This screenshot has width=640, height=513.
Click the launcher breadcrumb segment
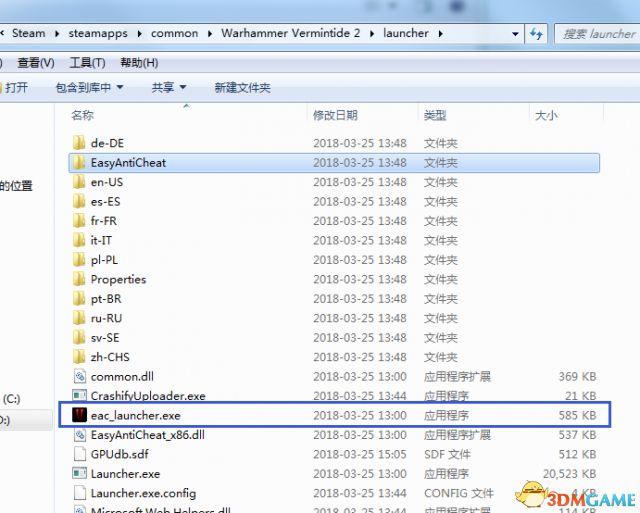click(406, 33)
